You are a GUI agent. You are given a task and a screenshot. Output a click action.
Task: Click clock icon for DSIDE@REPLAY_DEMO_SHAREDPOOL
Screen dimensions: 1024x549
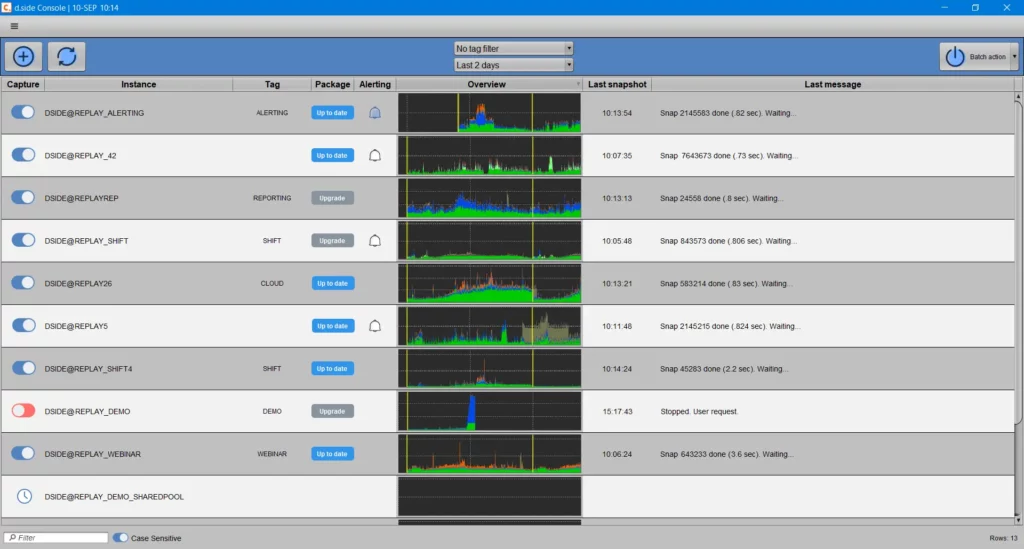(24, 496)
